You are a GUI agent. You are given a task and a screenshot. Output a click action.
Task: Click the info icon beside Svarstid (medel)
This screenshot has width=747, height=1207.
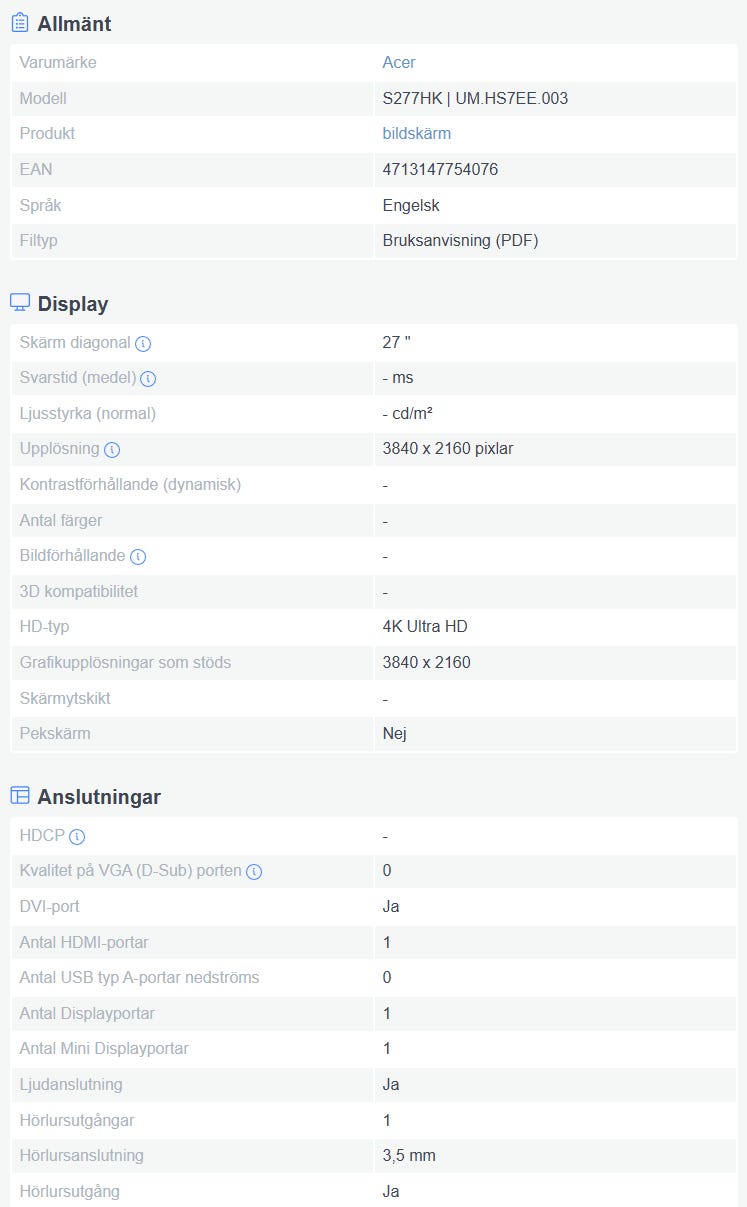pyautogui.click(x=148, y=379)
